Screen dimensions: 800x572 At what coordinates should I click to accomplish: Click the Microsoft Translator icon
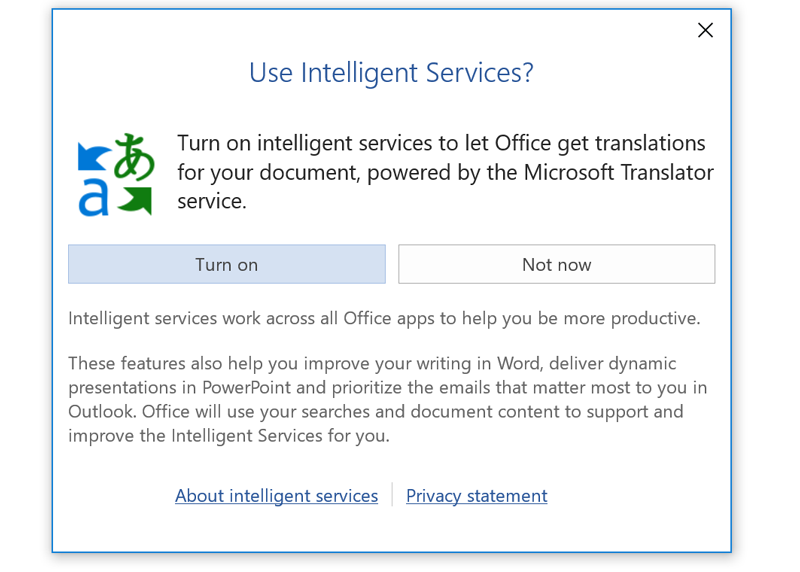click(116, 174)
